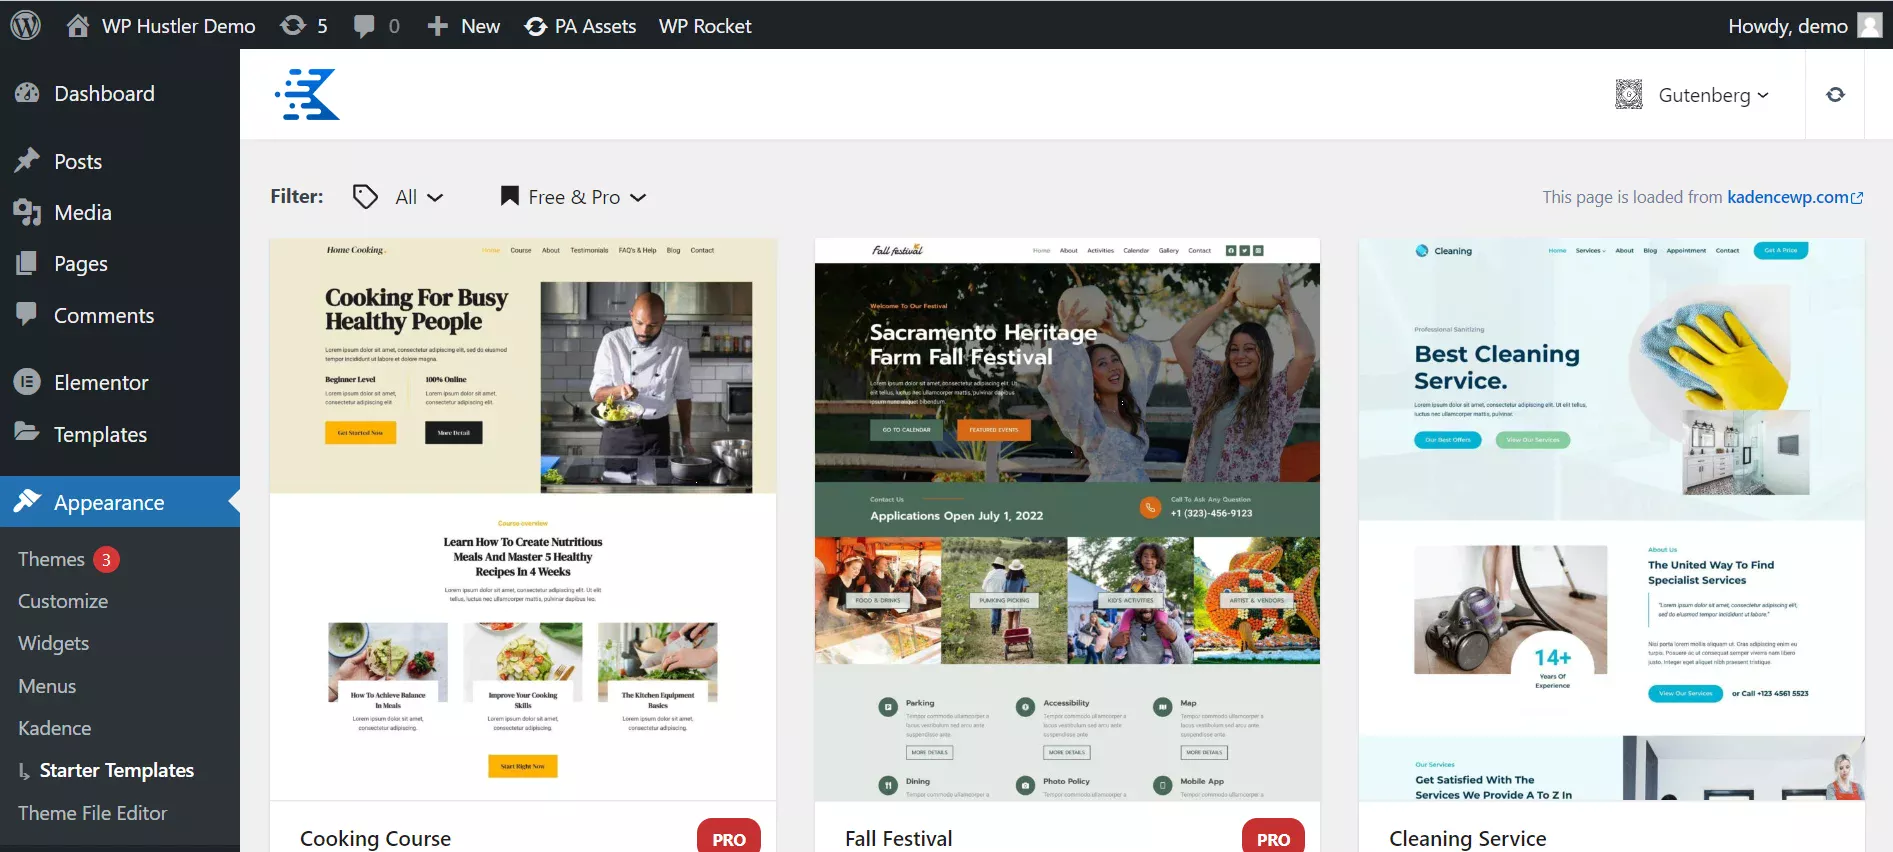
Task: Click the home icon for WP Hustler Demo
Action: [78, 26]
